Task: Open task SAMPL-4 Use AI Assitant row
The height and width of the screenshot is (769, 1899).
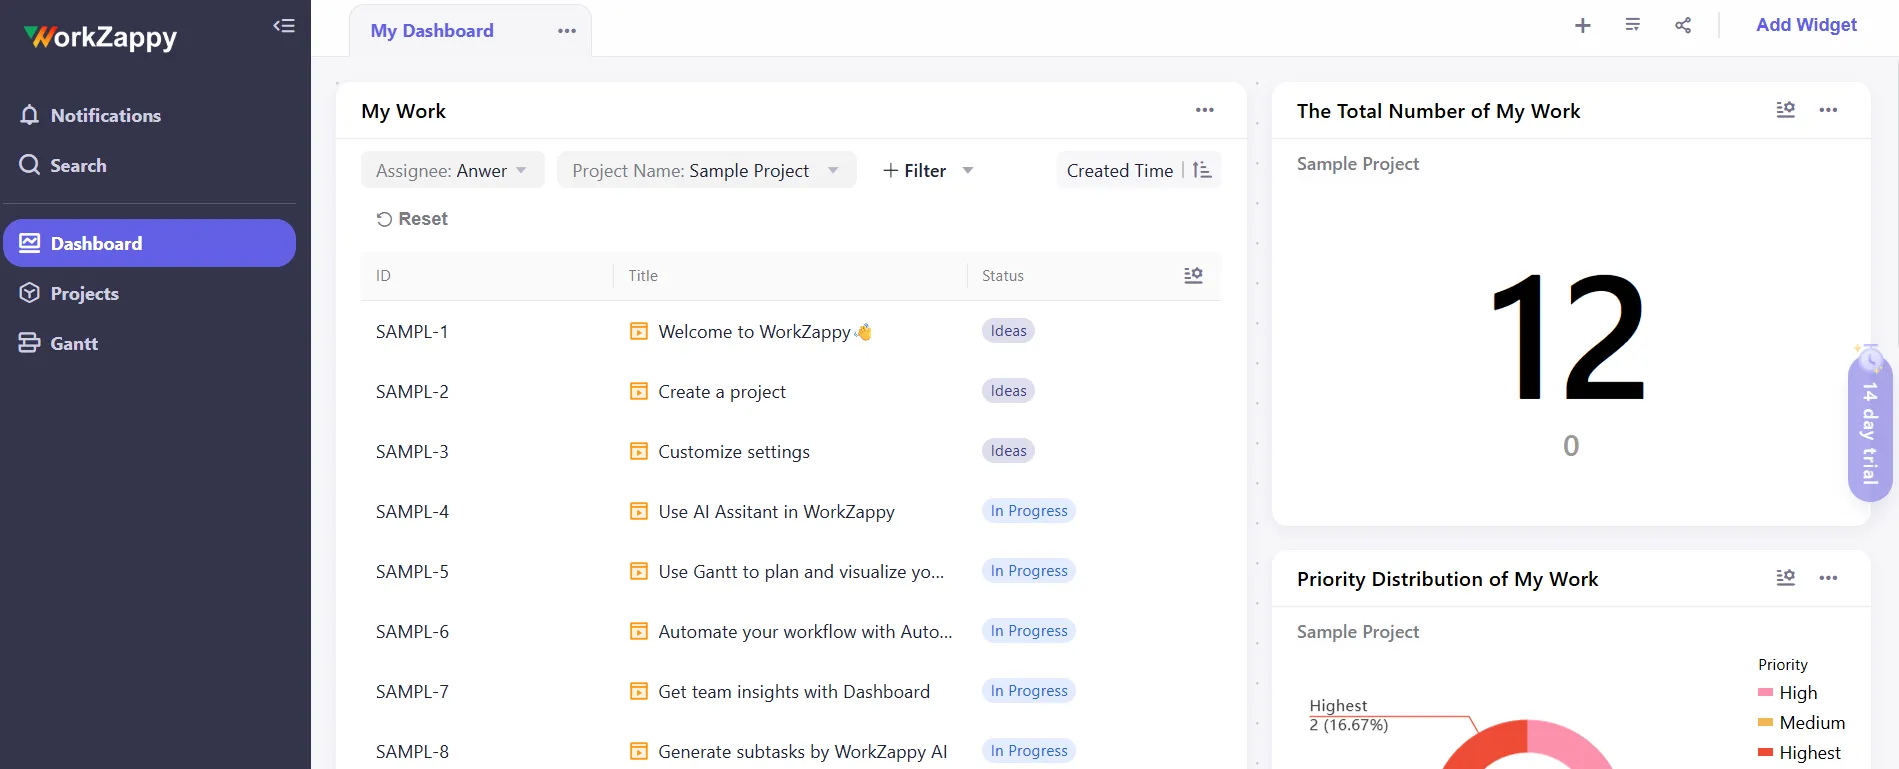Action: (x=776, y=512)
